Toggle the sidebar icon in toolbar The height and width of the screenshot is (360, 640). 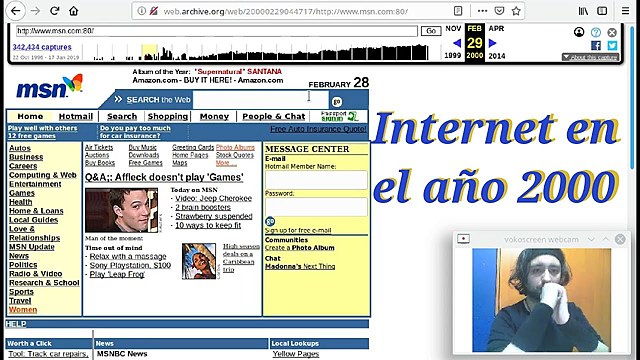click(x=602, y=11)
